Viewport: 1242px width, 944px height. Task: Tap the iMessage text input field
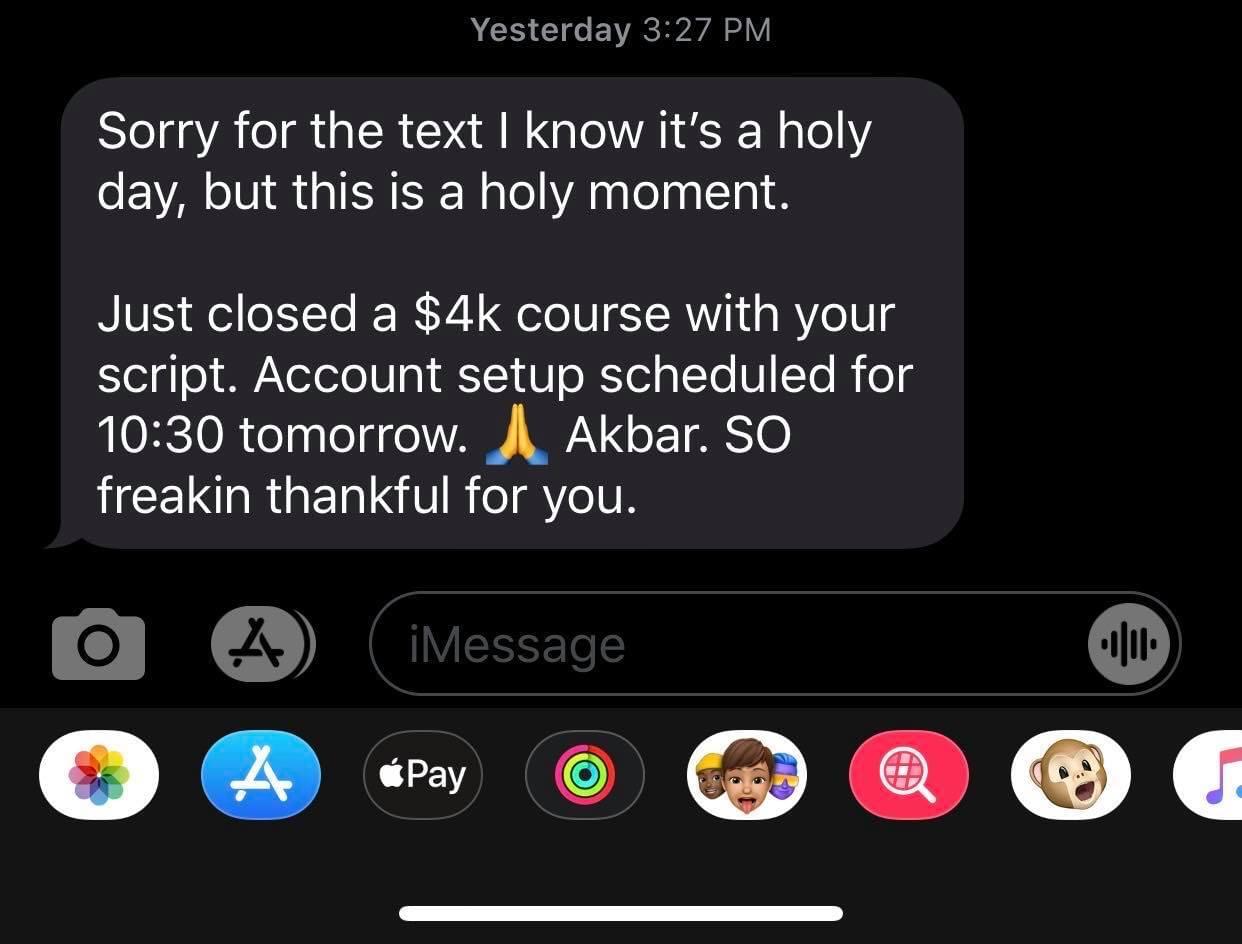pos(775,644)
